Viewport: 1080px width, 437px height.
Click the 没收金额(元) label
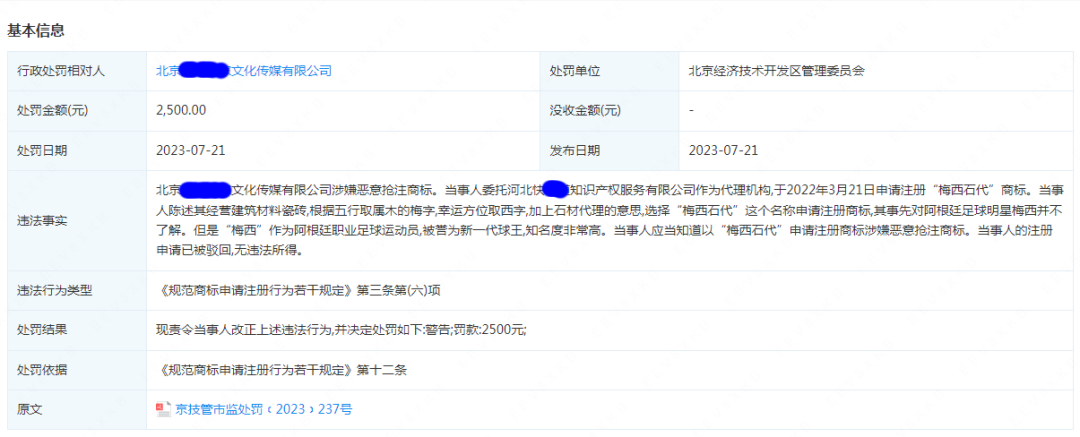coord(584,110)
